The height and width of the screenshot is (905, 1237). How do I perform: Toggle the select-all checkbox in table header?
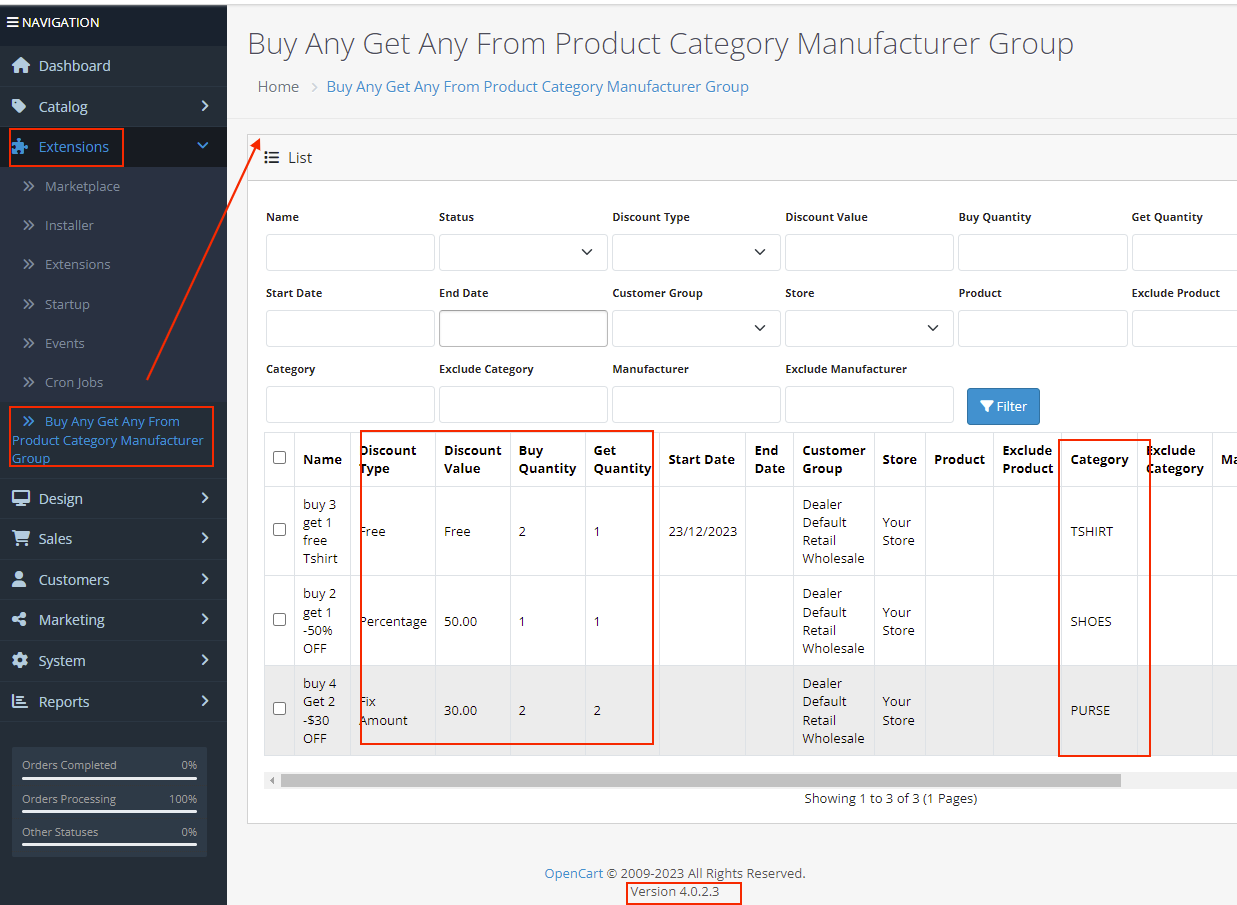click(x=280, y=458)
